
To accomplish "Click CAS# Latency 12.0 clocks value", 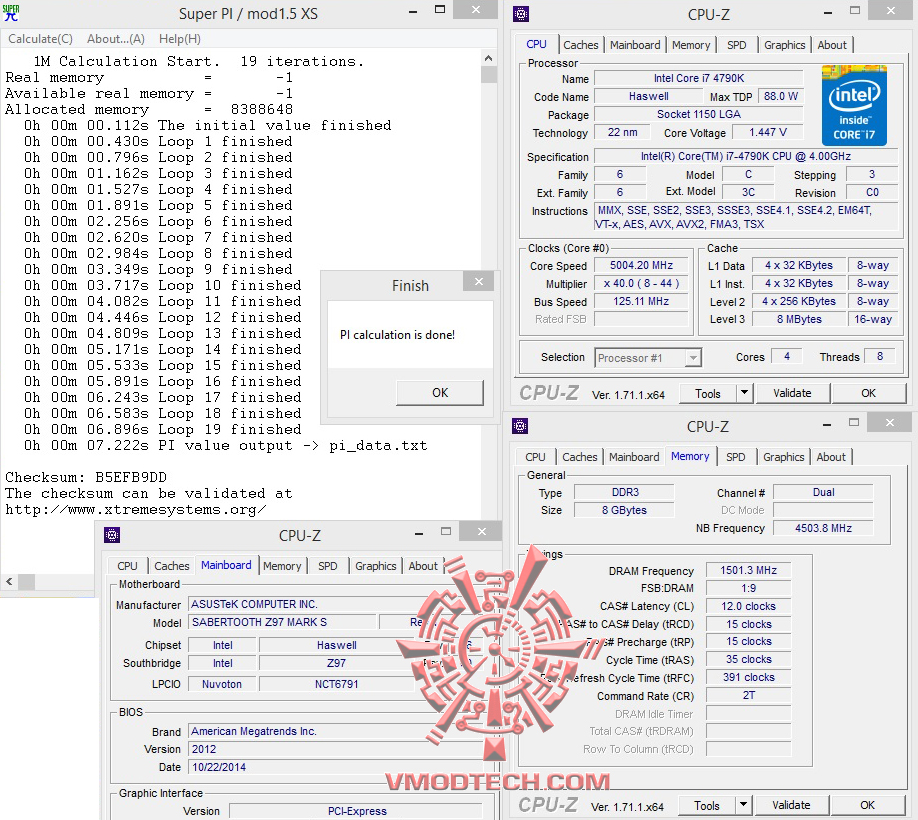I will pyautogui.click(x=748, y=606).
